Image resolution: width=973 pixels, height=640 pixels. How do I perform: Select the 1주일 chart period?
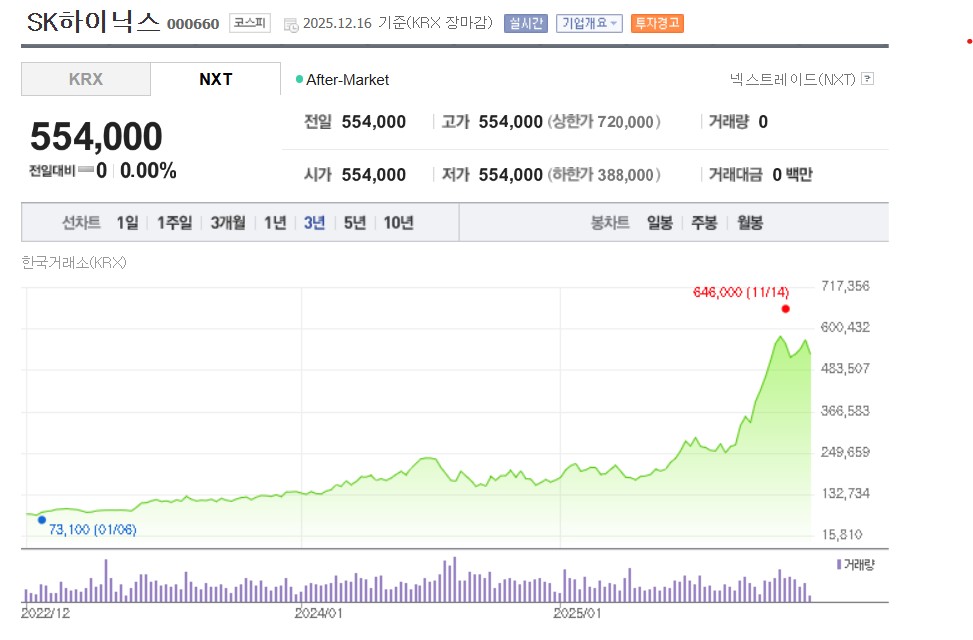pos(174,222)
